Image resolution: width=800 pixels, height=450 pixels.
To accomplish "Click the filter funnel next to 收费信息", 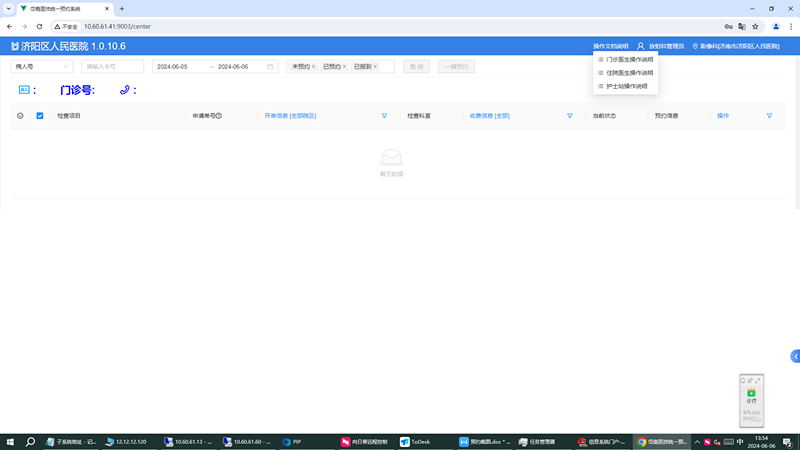I will click(x=569, y=116).
